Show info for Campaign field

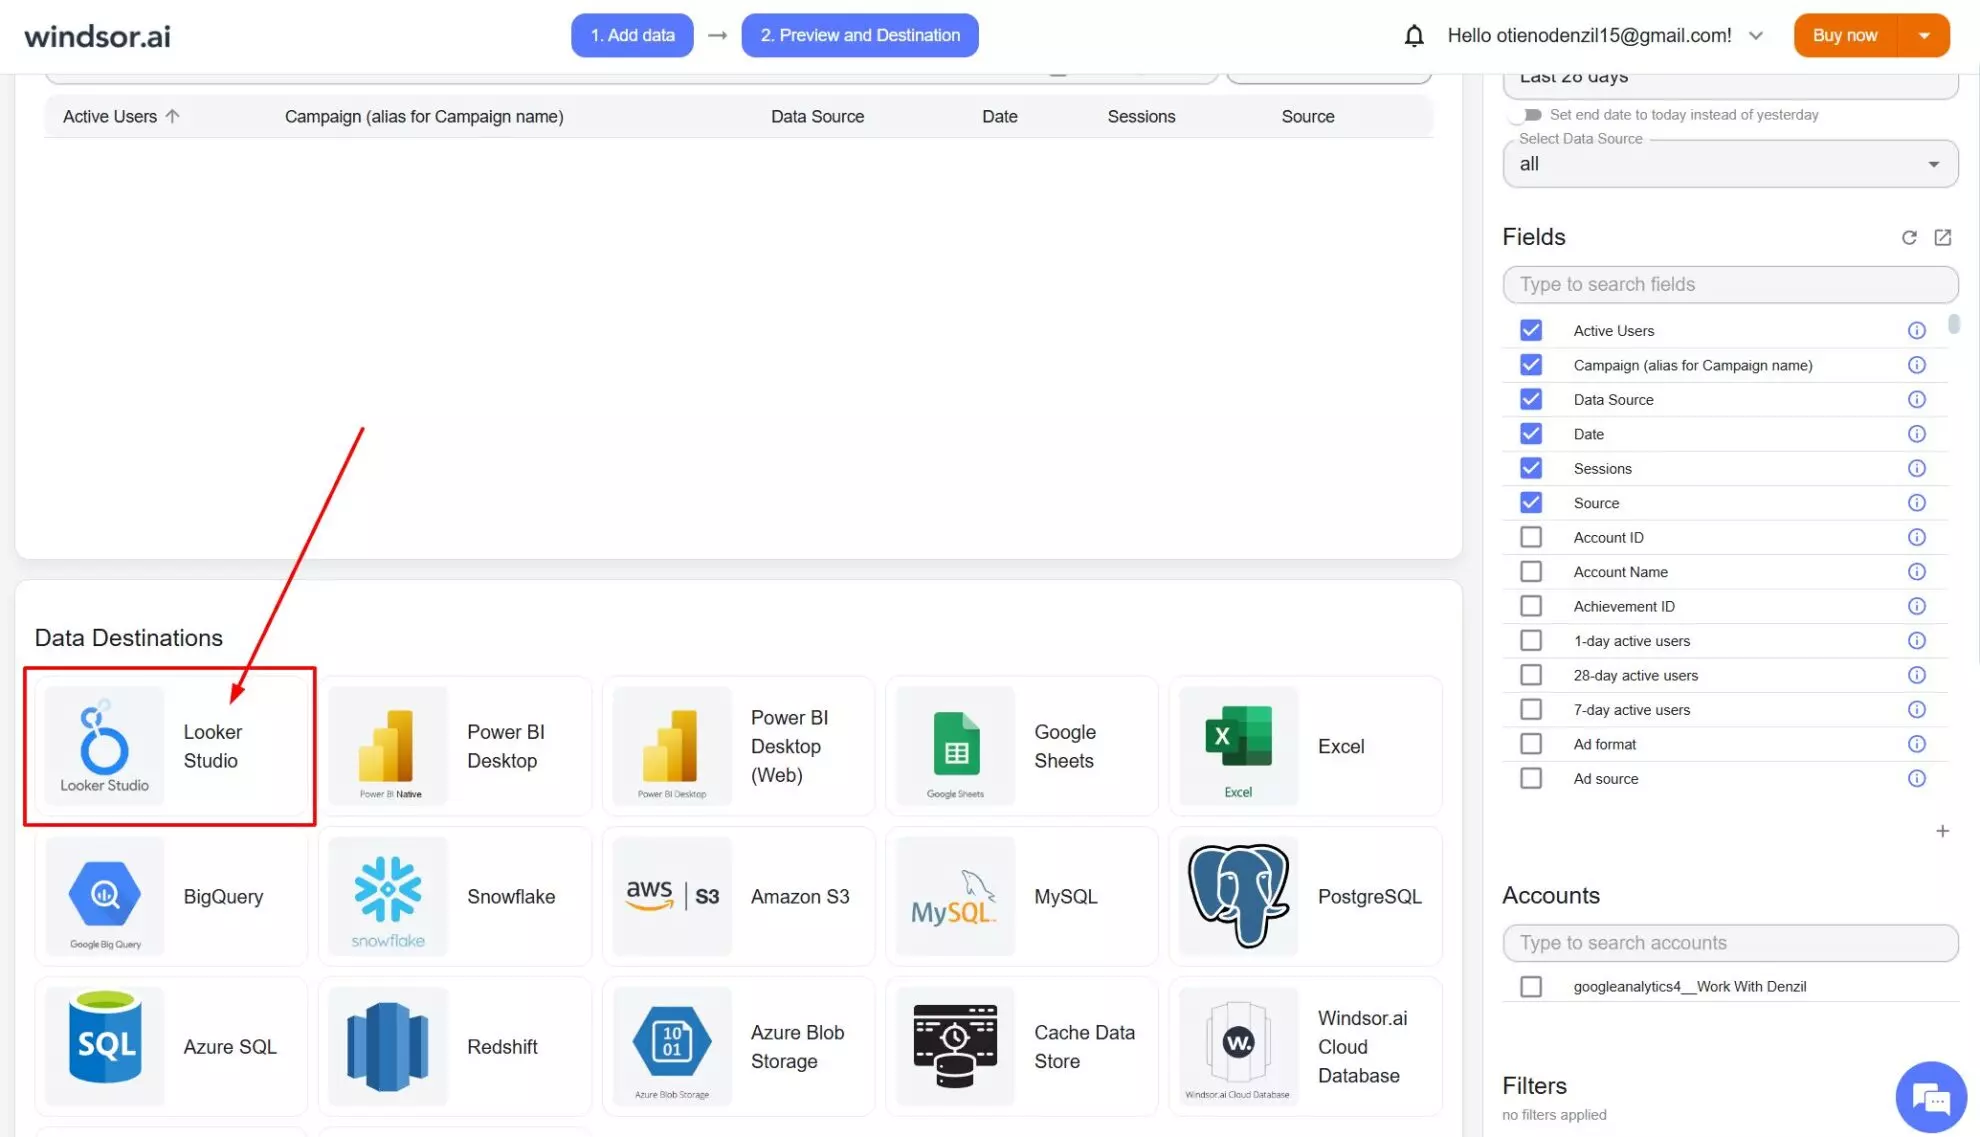[x=1916, y=365]
